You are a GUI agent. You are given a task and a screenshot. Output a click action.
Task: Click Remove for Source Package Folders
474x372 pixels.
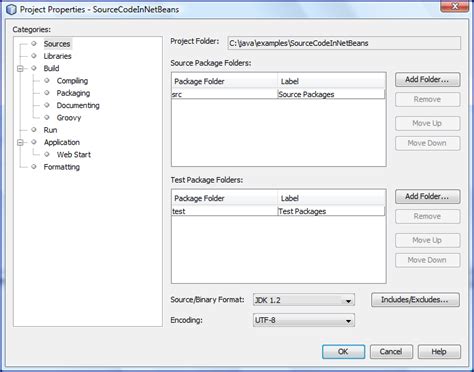pyautogui.click(x=427, y=100)
